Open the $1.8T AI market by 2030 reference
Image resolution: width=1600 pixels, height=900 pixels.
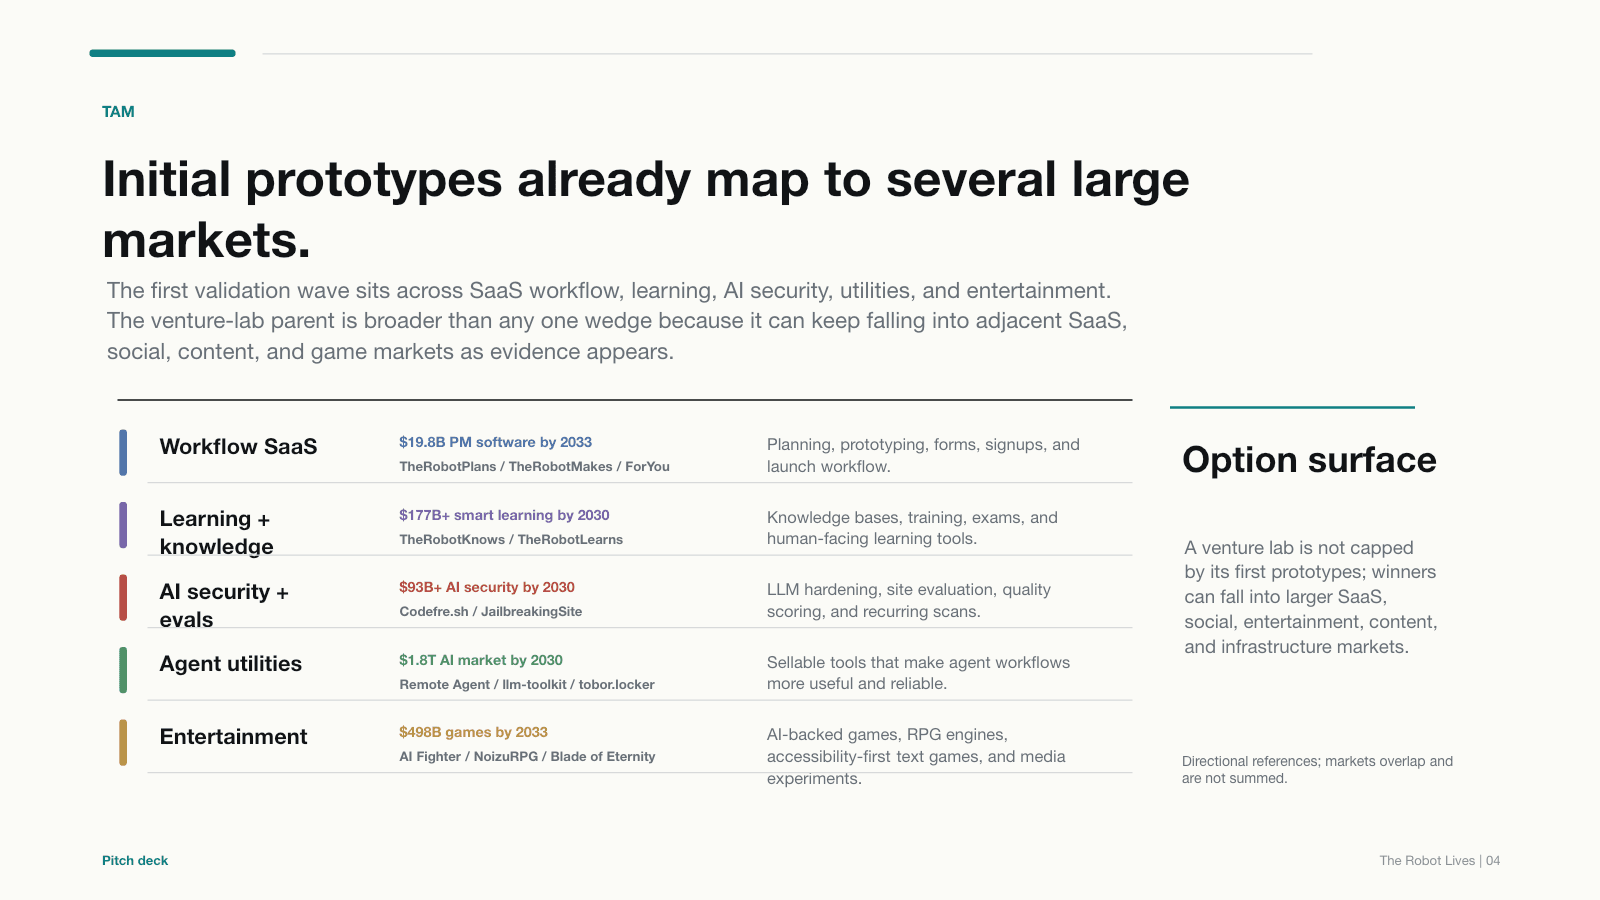pyautogui.click(x=481, y=660)
